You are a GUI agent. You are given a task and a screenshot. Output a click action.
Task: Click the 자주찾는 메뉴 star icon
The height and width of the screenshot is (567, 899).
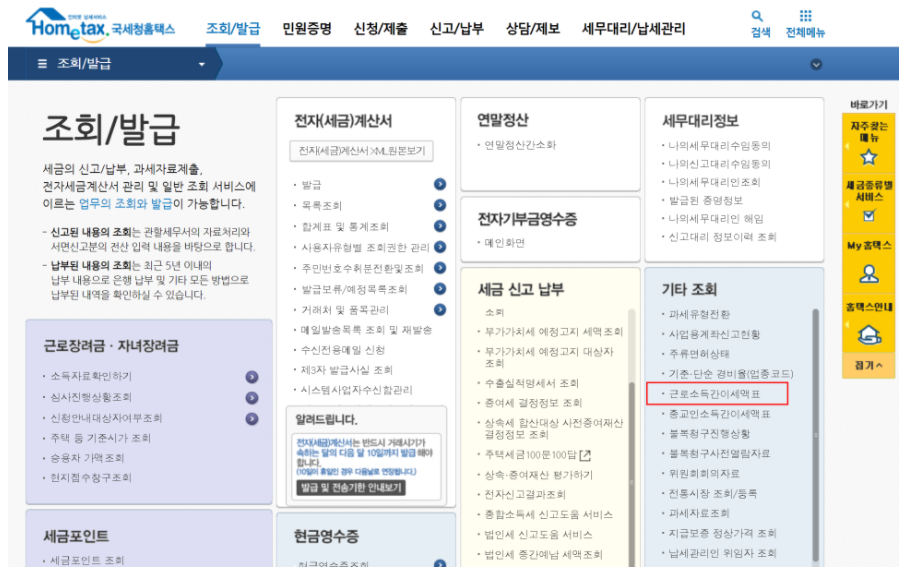[x=868, y=157]
